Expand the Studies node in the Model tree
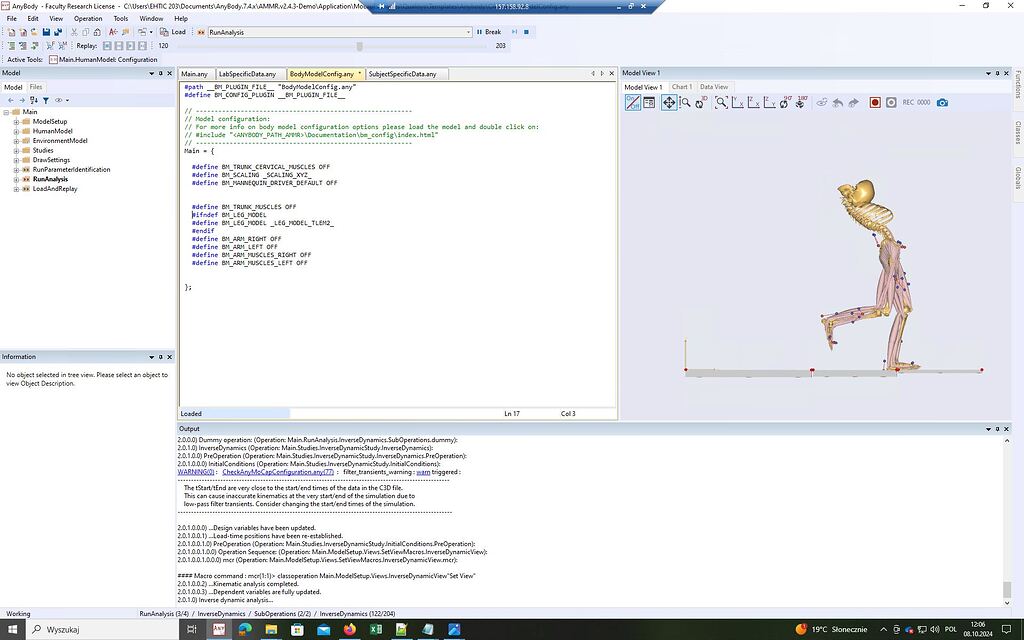1024x640 pixels. point(16,150)
